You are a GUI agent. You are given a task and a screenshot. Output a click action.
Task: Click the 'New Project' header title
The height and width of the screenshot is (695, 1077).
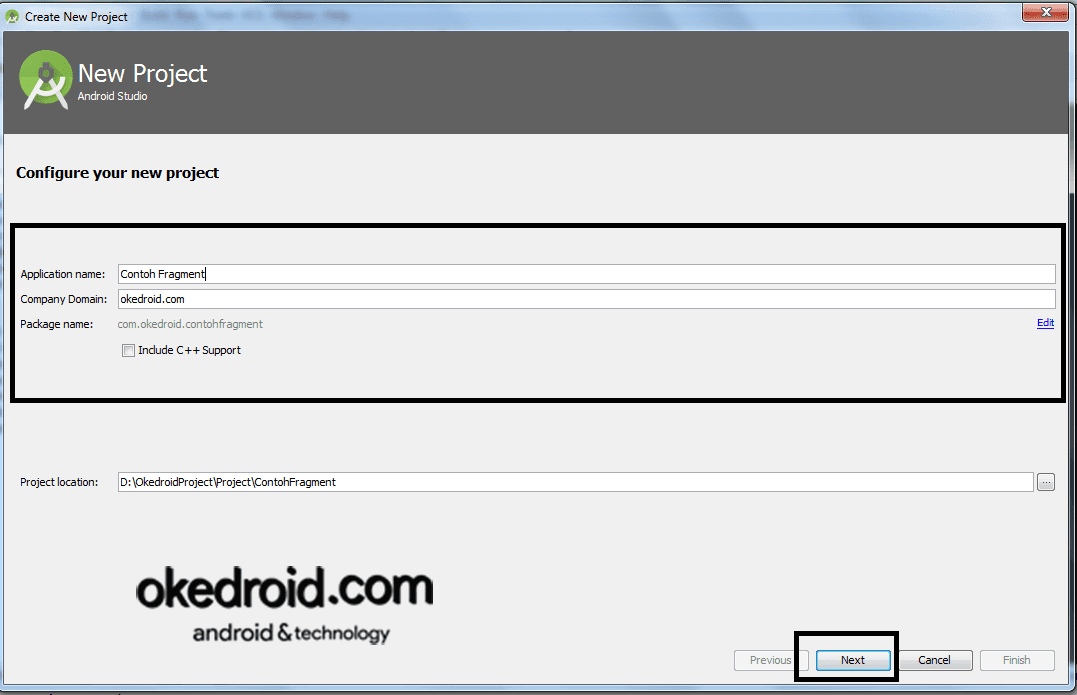pos(142,73)
